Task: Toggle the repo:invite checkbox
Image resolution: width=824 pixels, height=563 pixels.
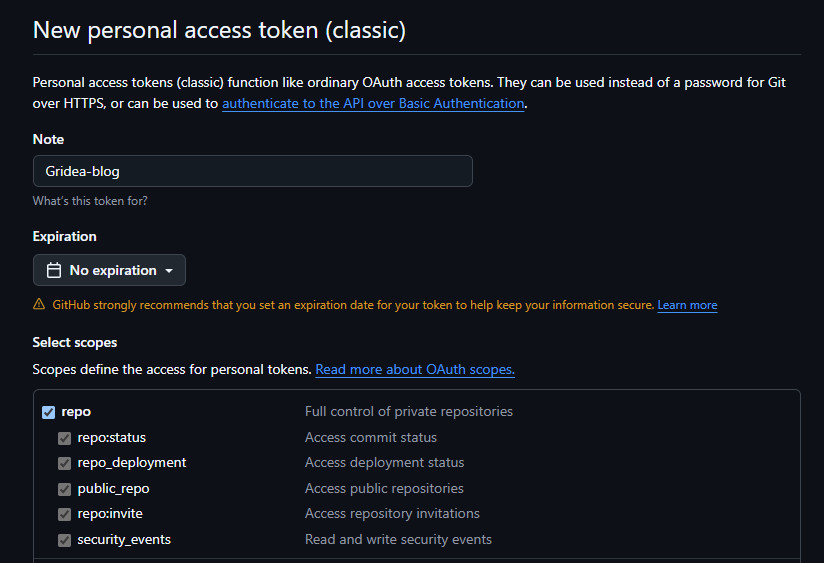Action: click(64, 514)
